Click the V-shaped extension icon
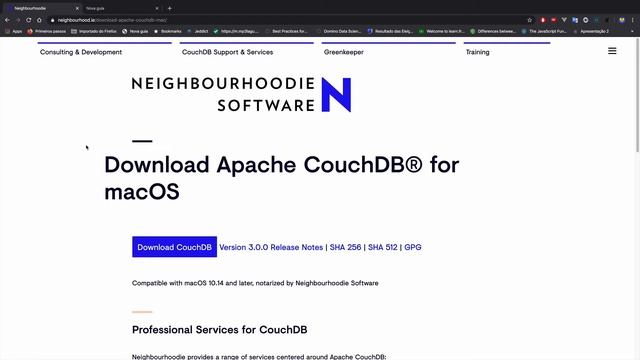The height and width of the screenshot is (360, 640). (564, 20)
